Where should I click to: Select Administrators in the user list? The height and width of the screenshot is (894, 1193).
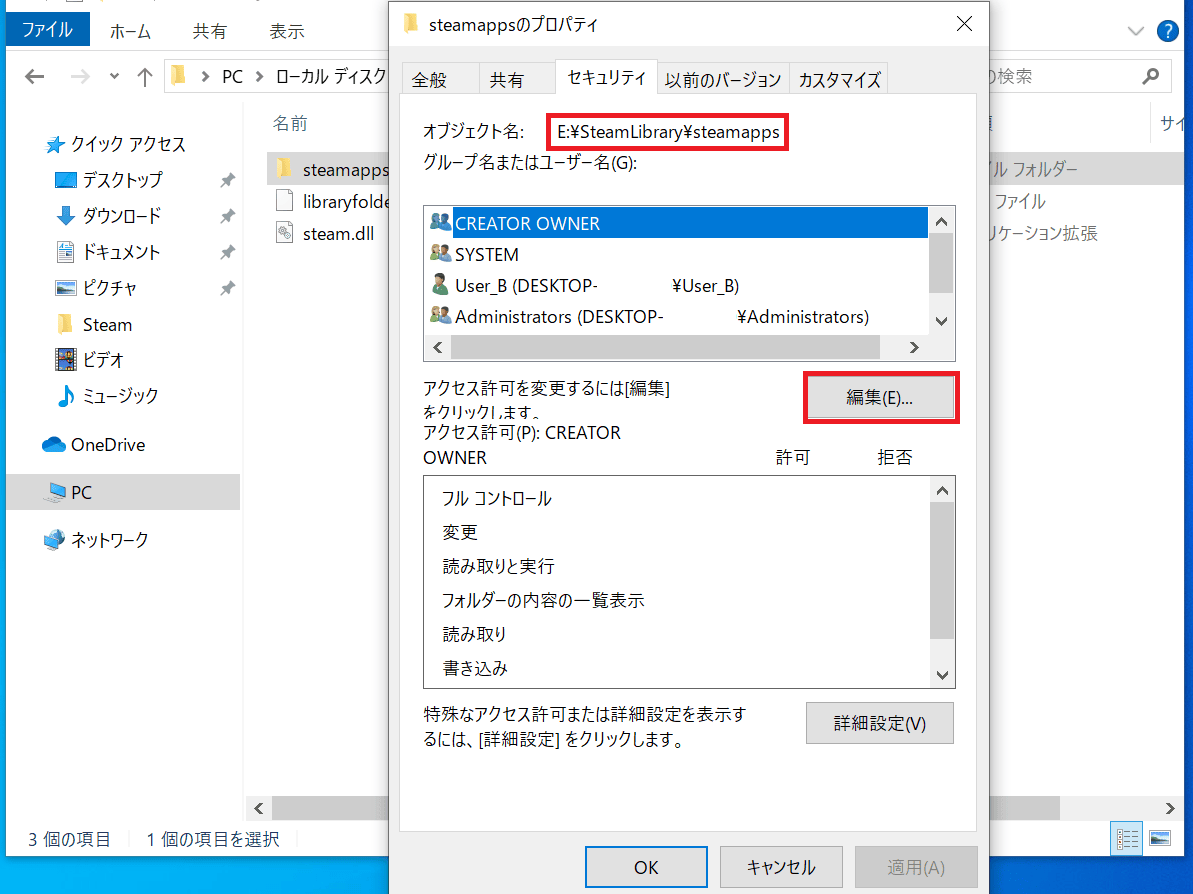[x=676, y=317]
